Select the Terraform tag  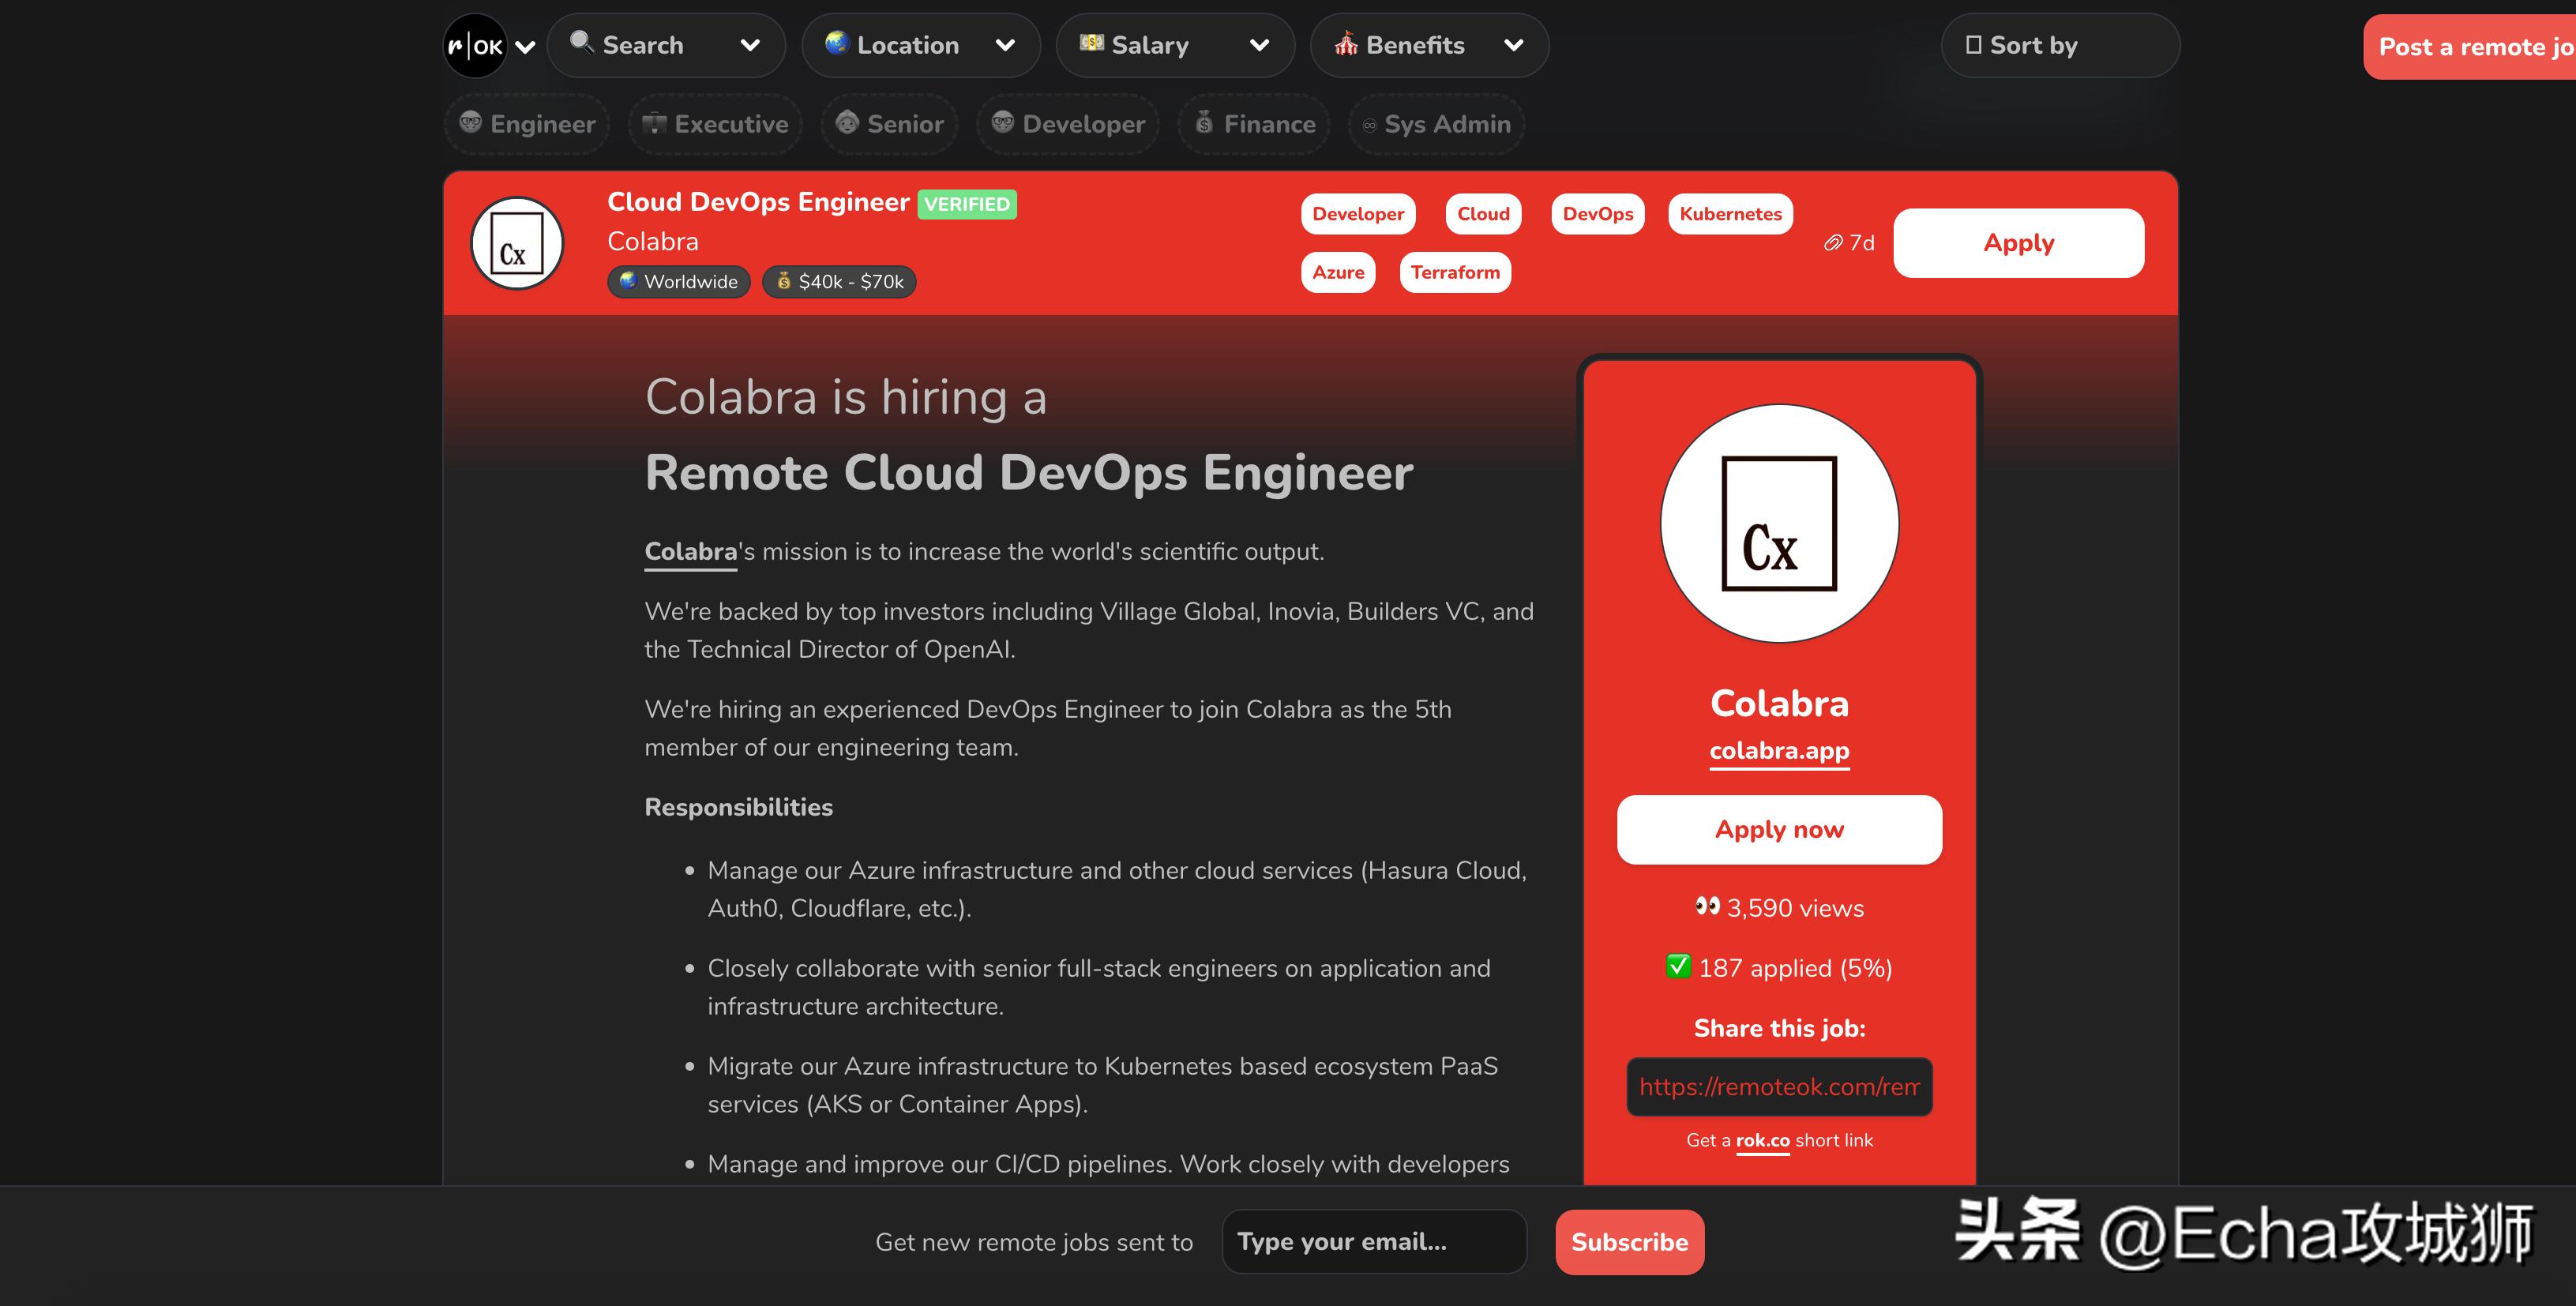click(1454, 272)
